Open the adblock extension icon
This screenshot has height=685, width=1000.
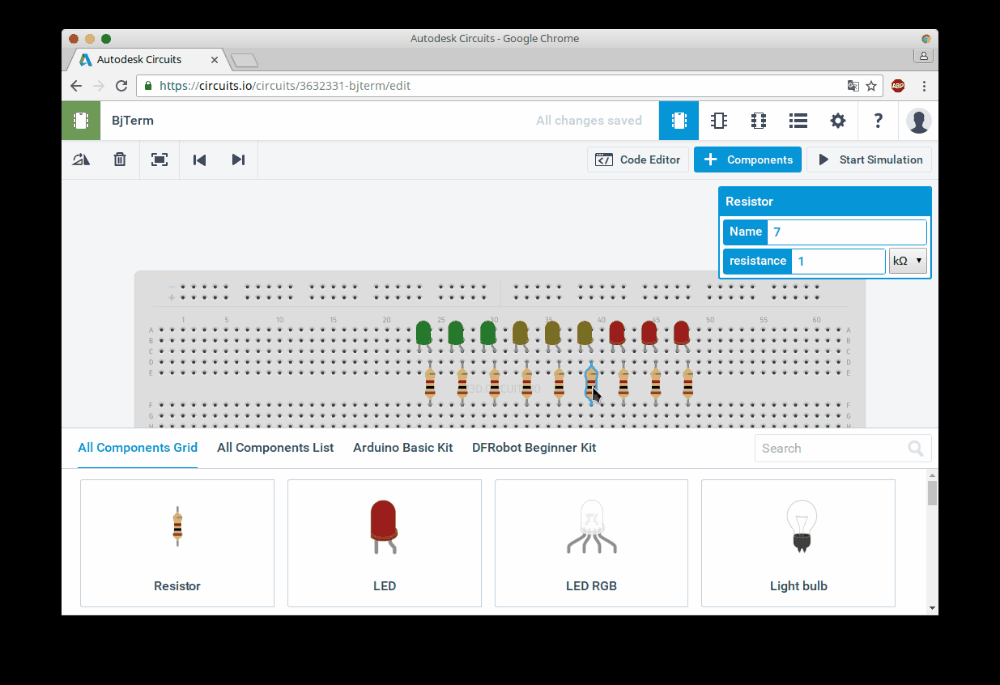tap(898, 85)
